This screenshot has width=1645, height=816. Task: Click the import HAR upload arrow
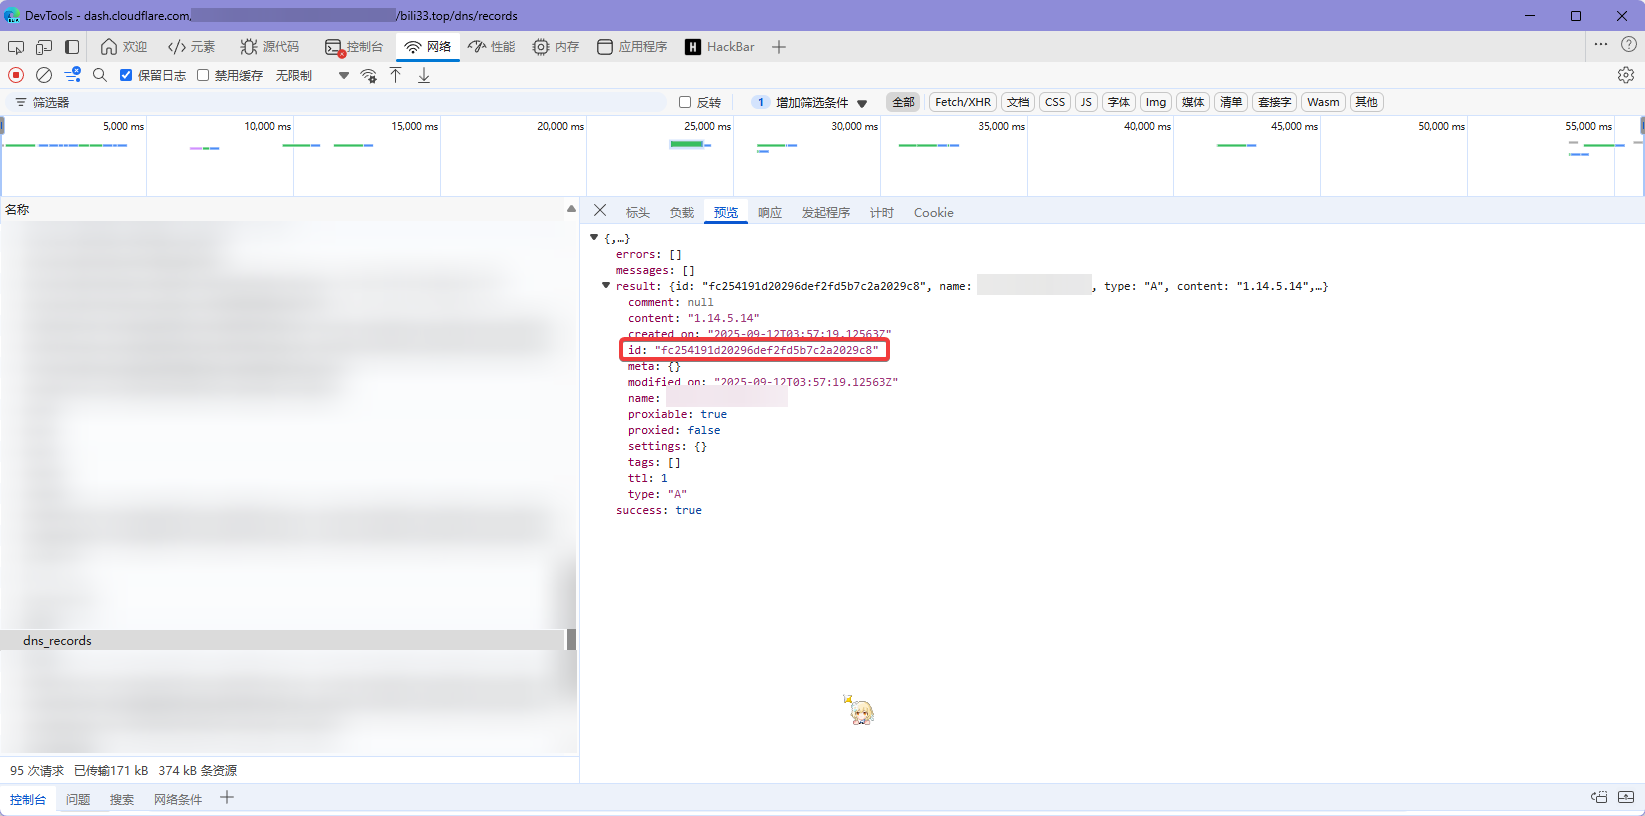396,75
